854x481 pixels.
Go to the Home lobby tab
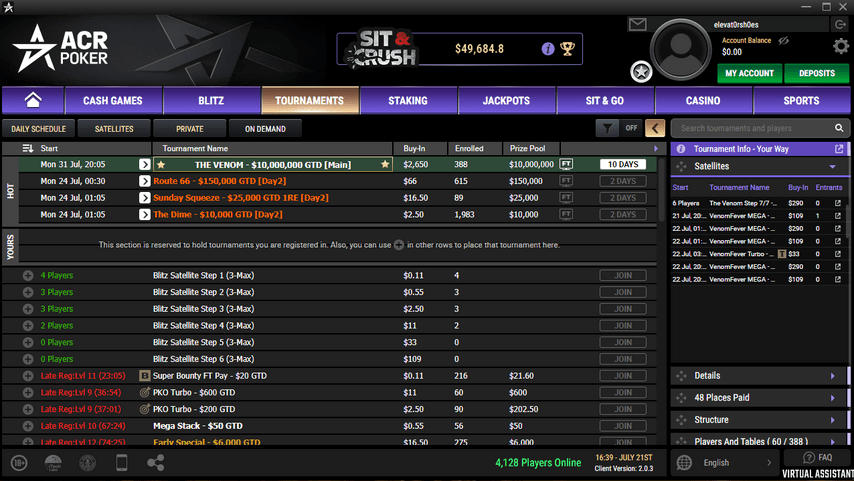point(33,100)
